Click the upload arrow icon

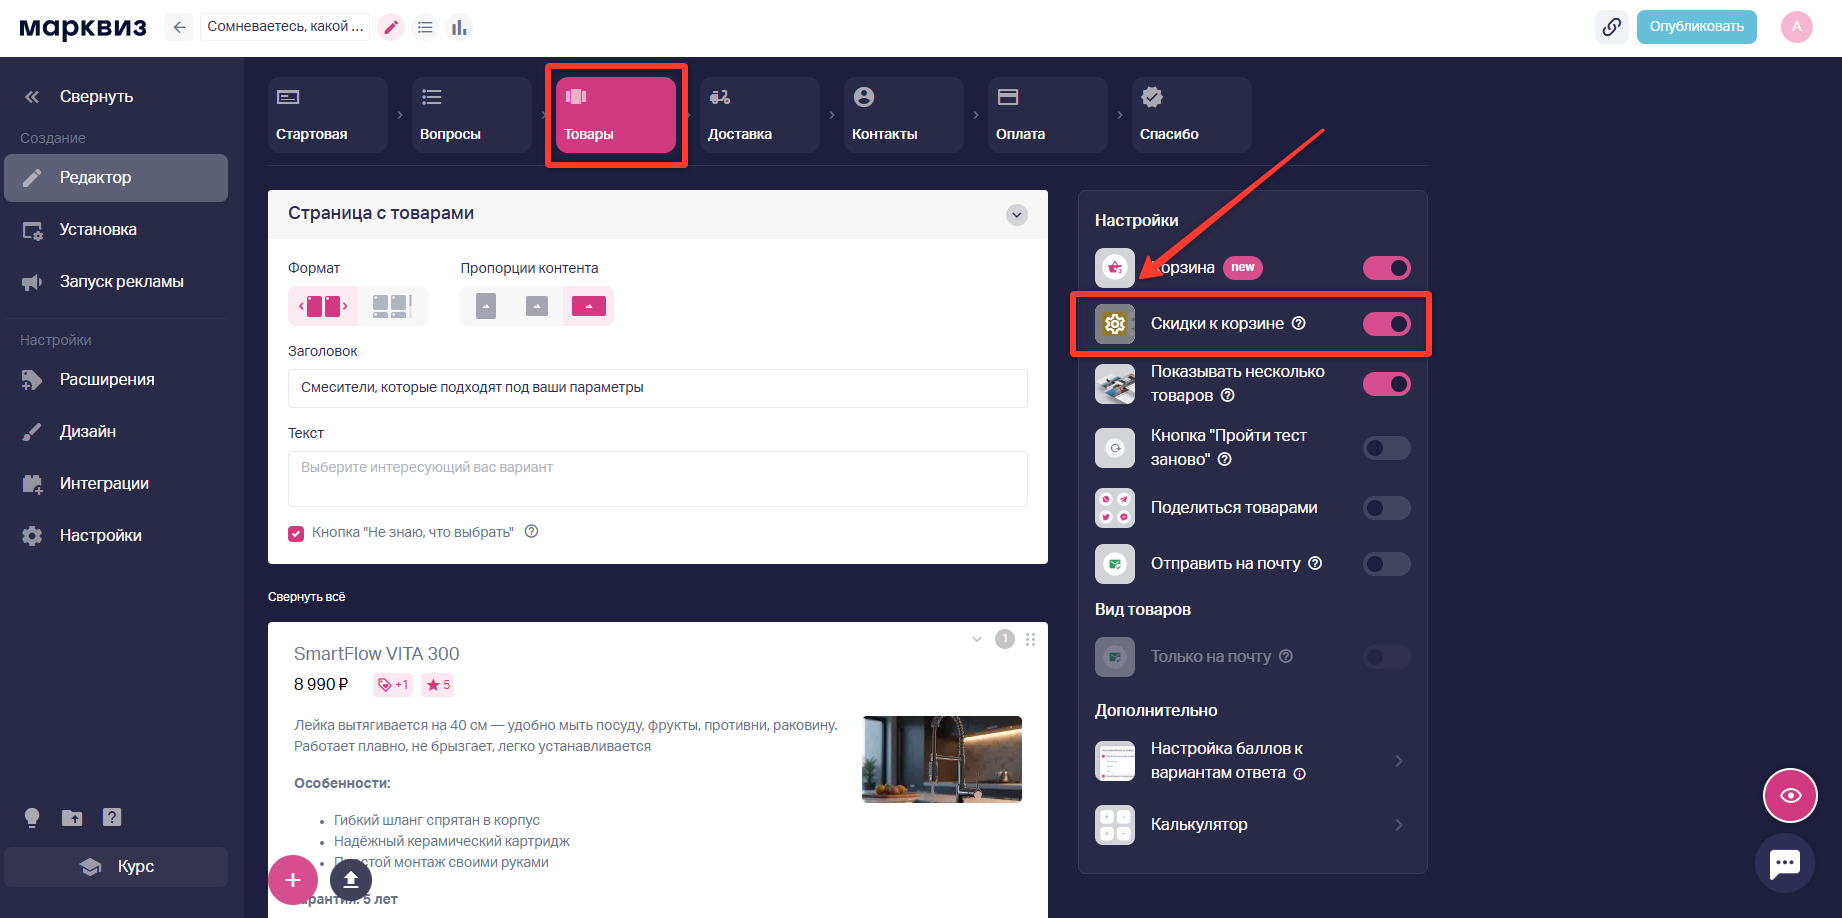(350, 880)
